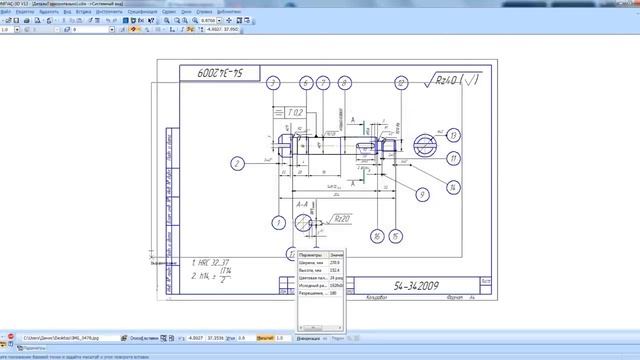Viewport: 640px width, 360px height.
Task: Click the popup scrollbar left arrow
Action: [x=301, y=327]
